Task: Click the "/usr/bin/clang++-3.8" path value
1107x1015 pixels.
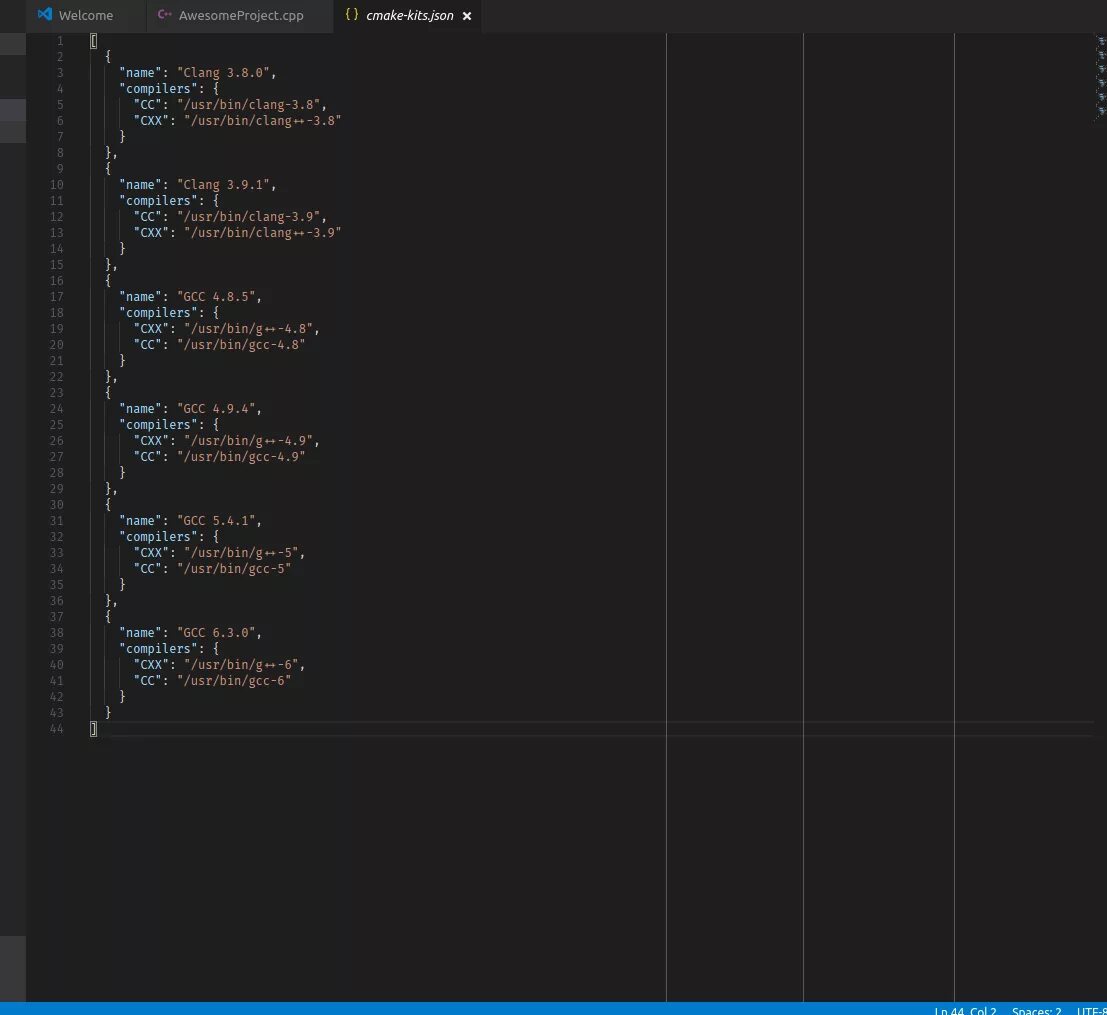Action: pyautogui.click(x=263, y=121)
